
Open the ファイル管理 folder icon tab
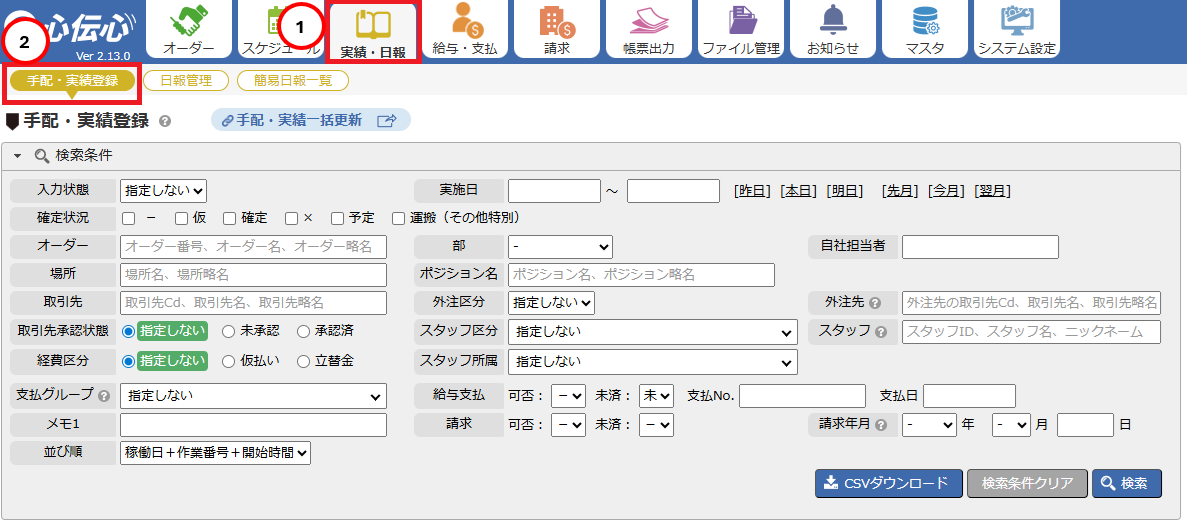click(740, 29)
